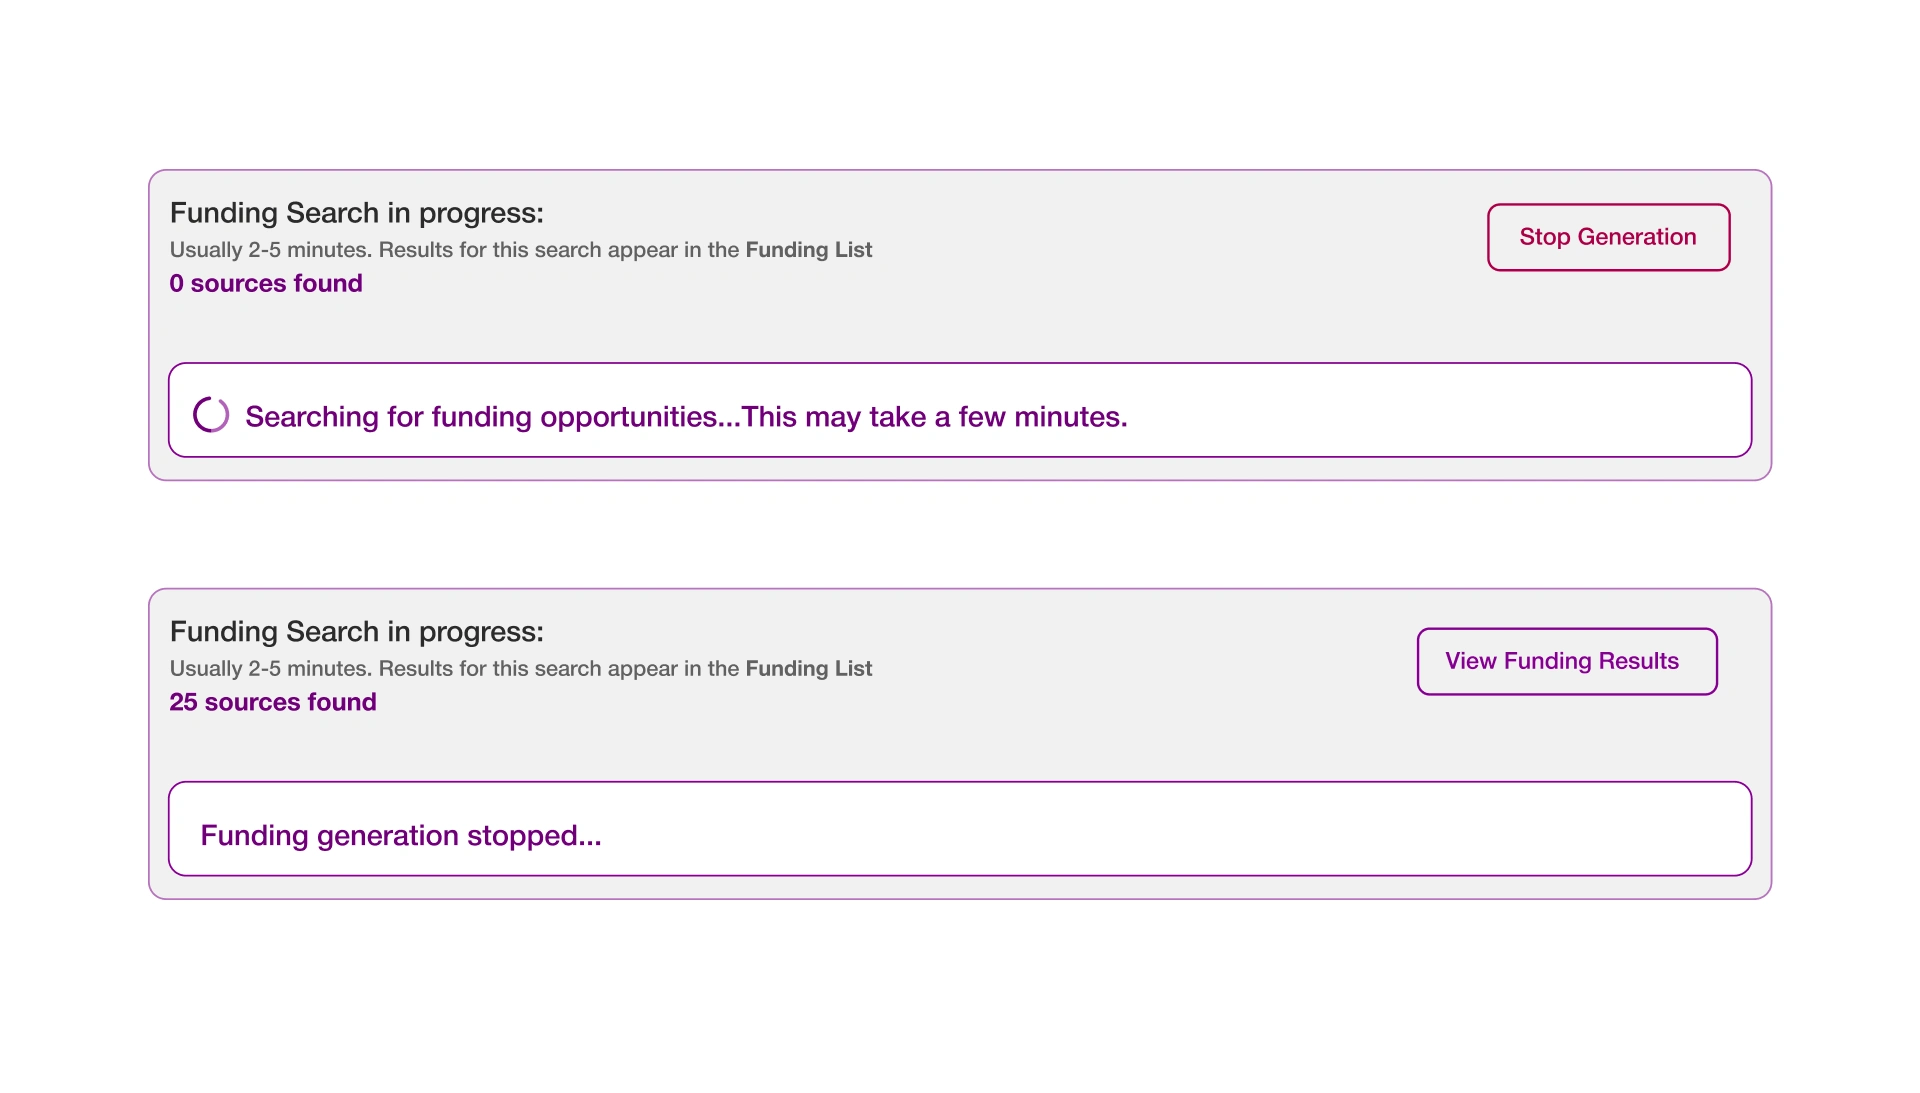Click the "This may take a few minutes" text
Screen dimensions: 1920x1093
934,417
